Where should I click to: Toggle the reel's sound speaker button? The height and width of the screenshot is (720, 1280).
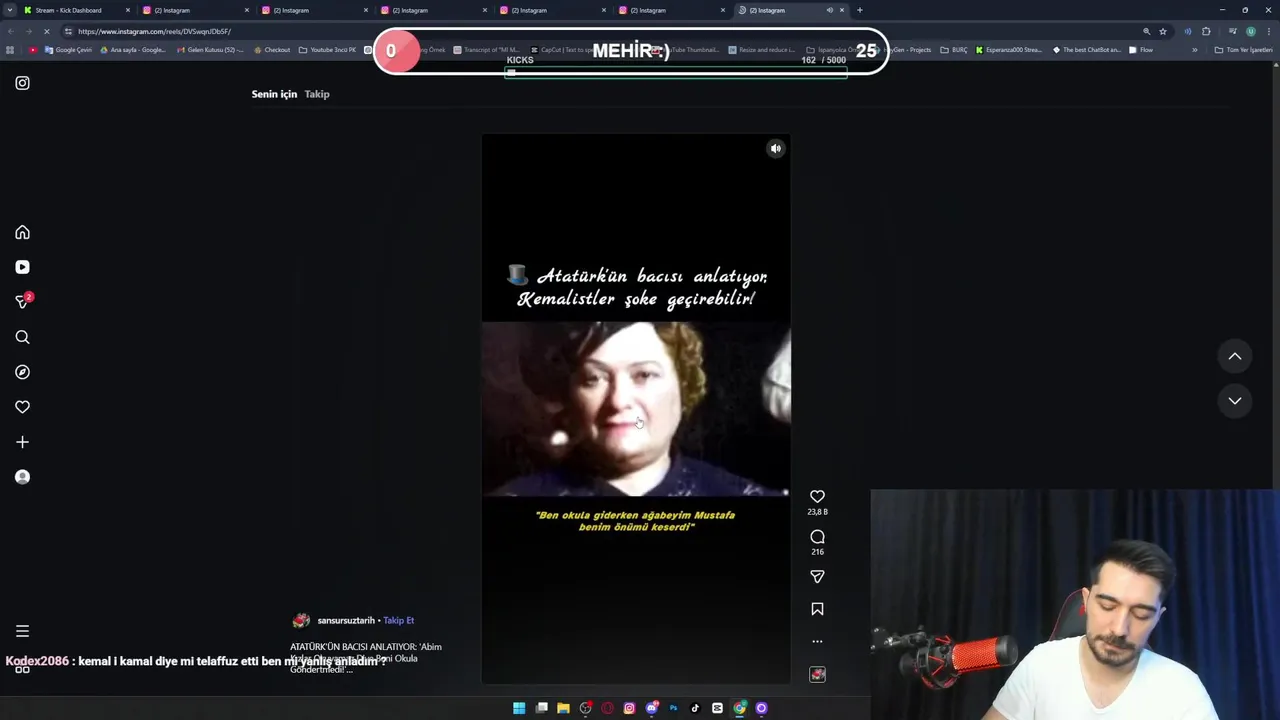click(x=775, y=149)
